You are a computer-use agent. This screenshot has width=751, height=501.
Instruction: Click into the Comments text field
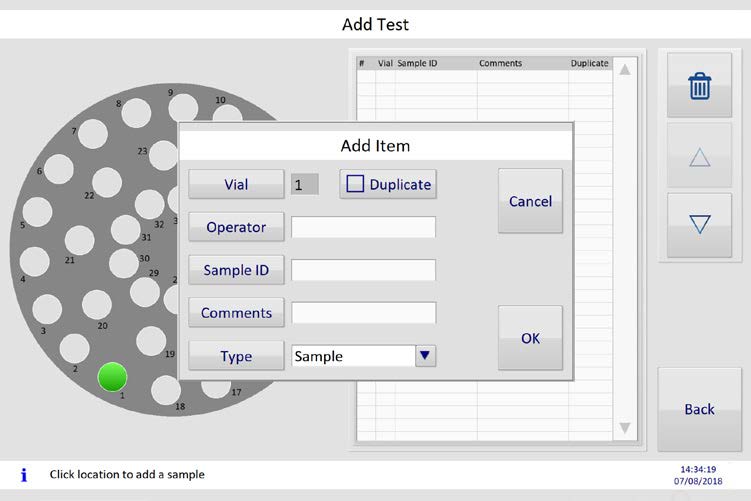click(363, 313)
